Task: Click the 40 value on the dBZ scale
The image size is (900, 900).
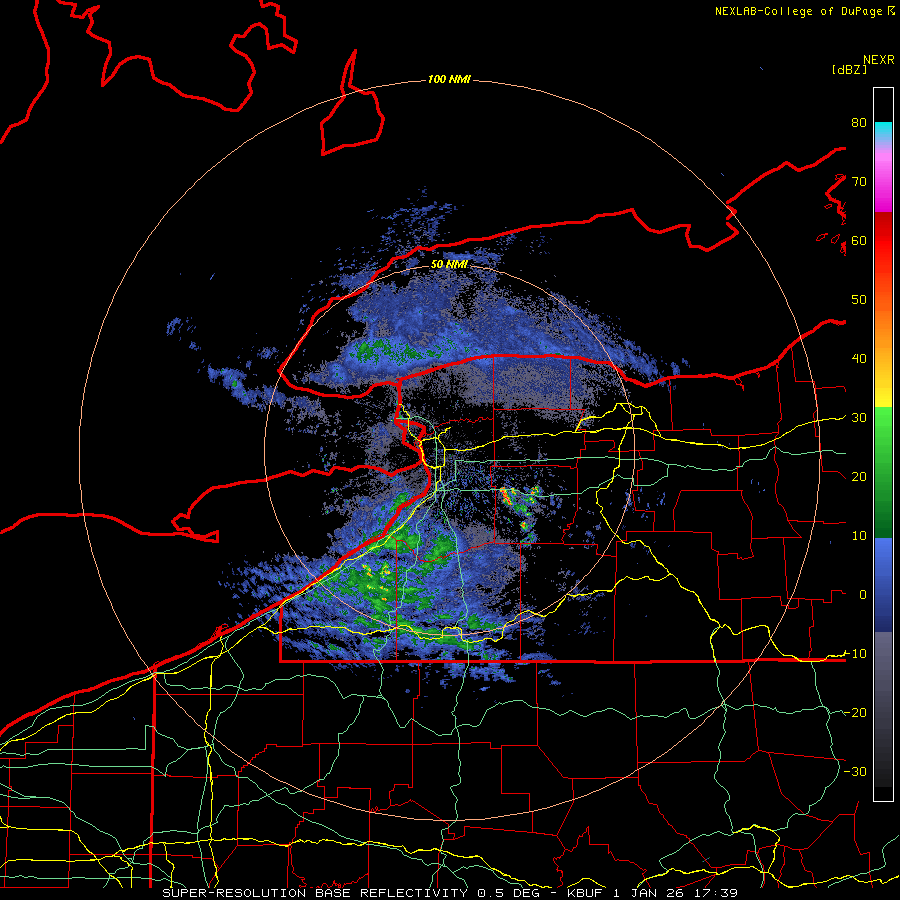Action: point(859,359)
